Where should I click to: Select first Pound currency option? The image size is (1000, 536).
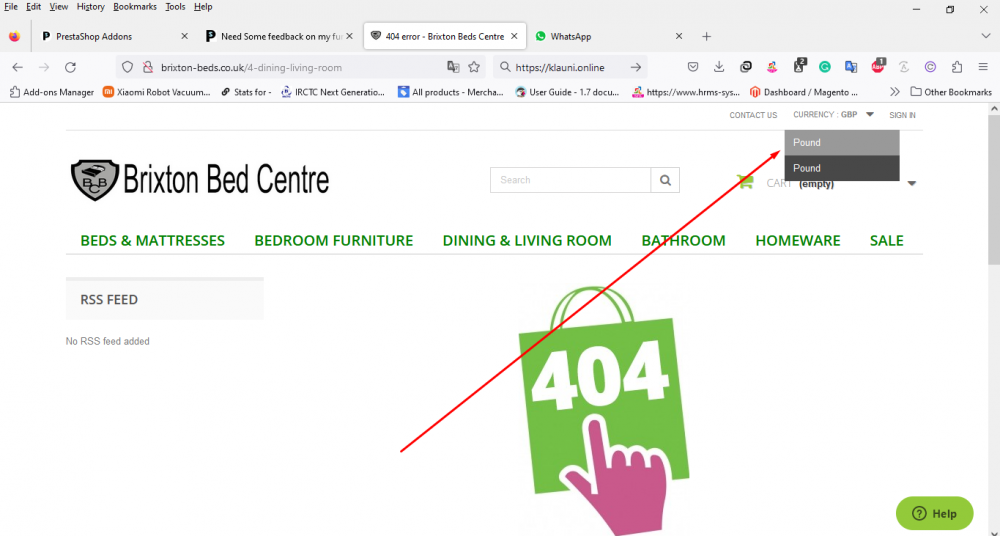coord(842,143)
